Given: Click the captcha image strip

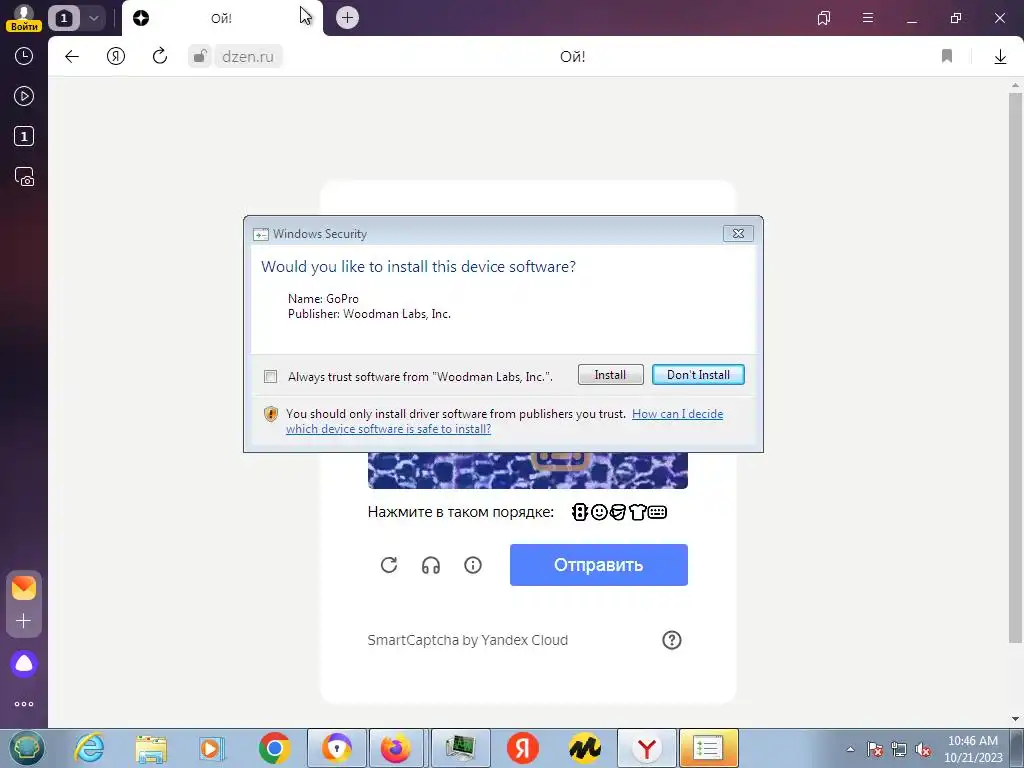Looking at the screenshot, I should [x=528, y=470].
